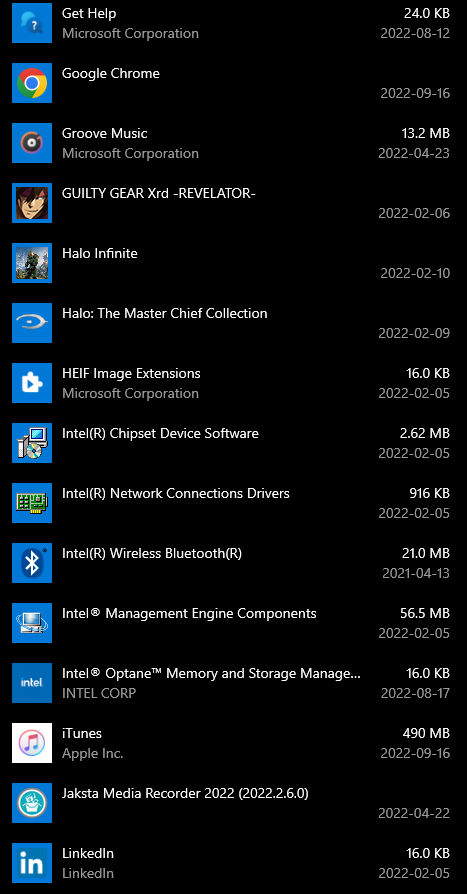The image size is (467, 894).
Task: Select the GUILTY GEAR Xrd character icon
Action: [32, 203]
